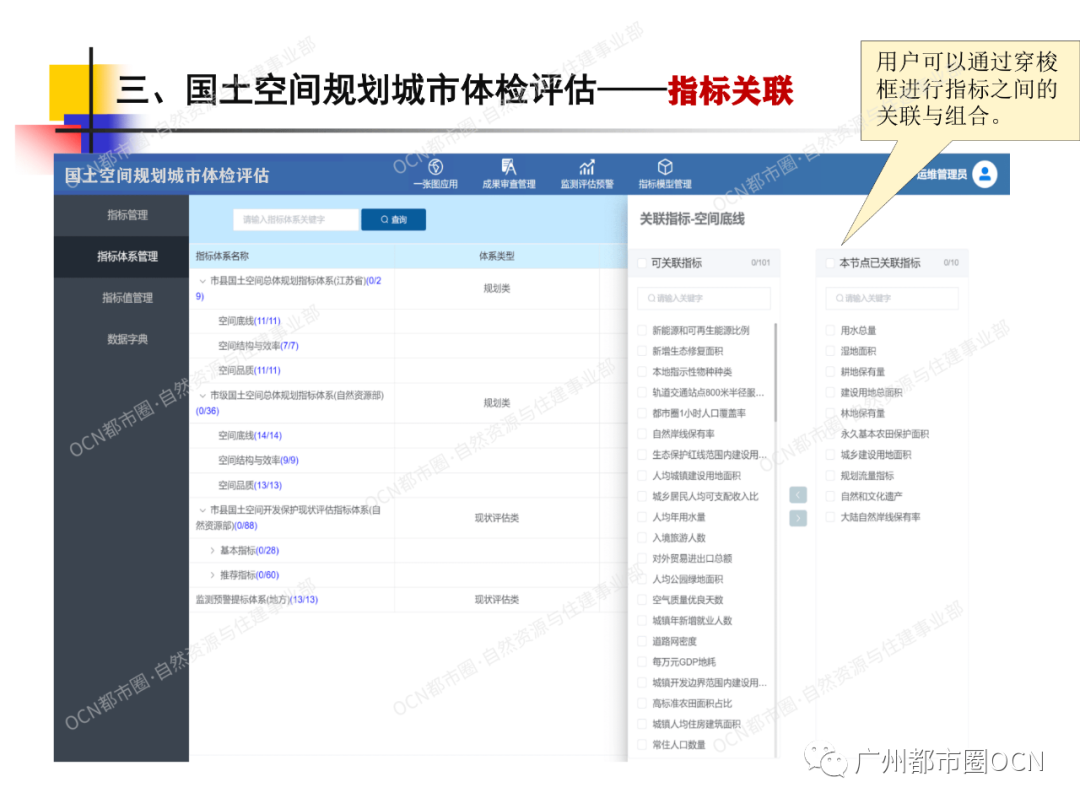Click the 体系类型 column header
Viewport: 1080px width, 809px height.
(497, 256)
